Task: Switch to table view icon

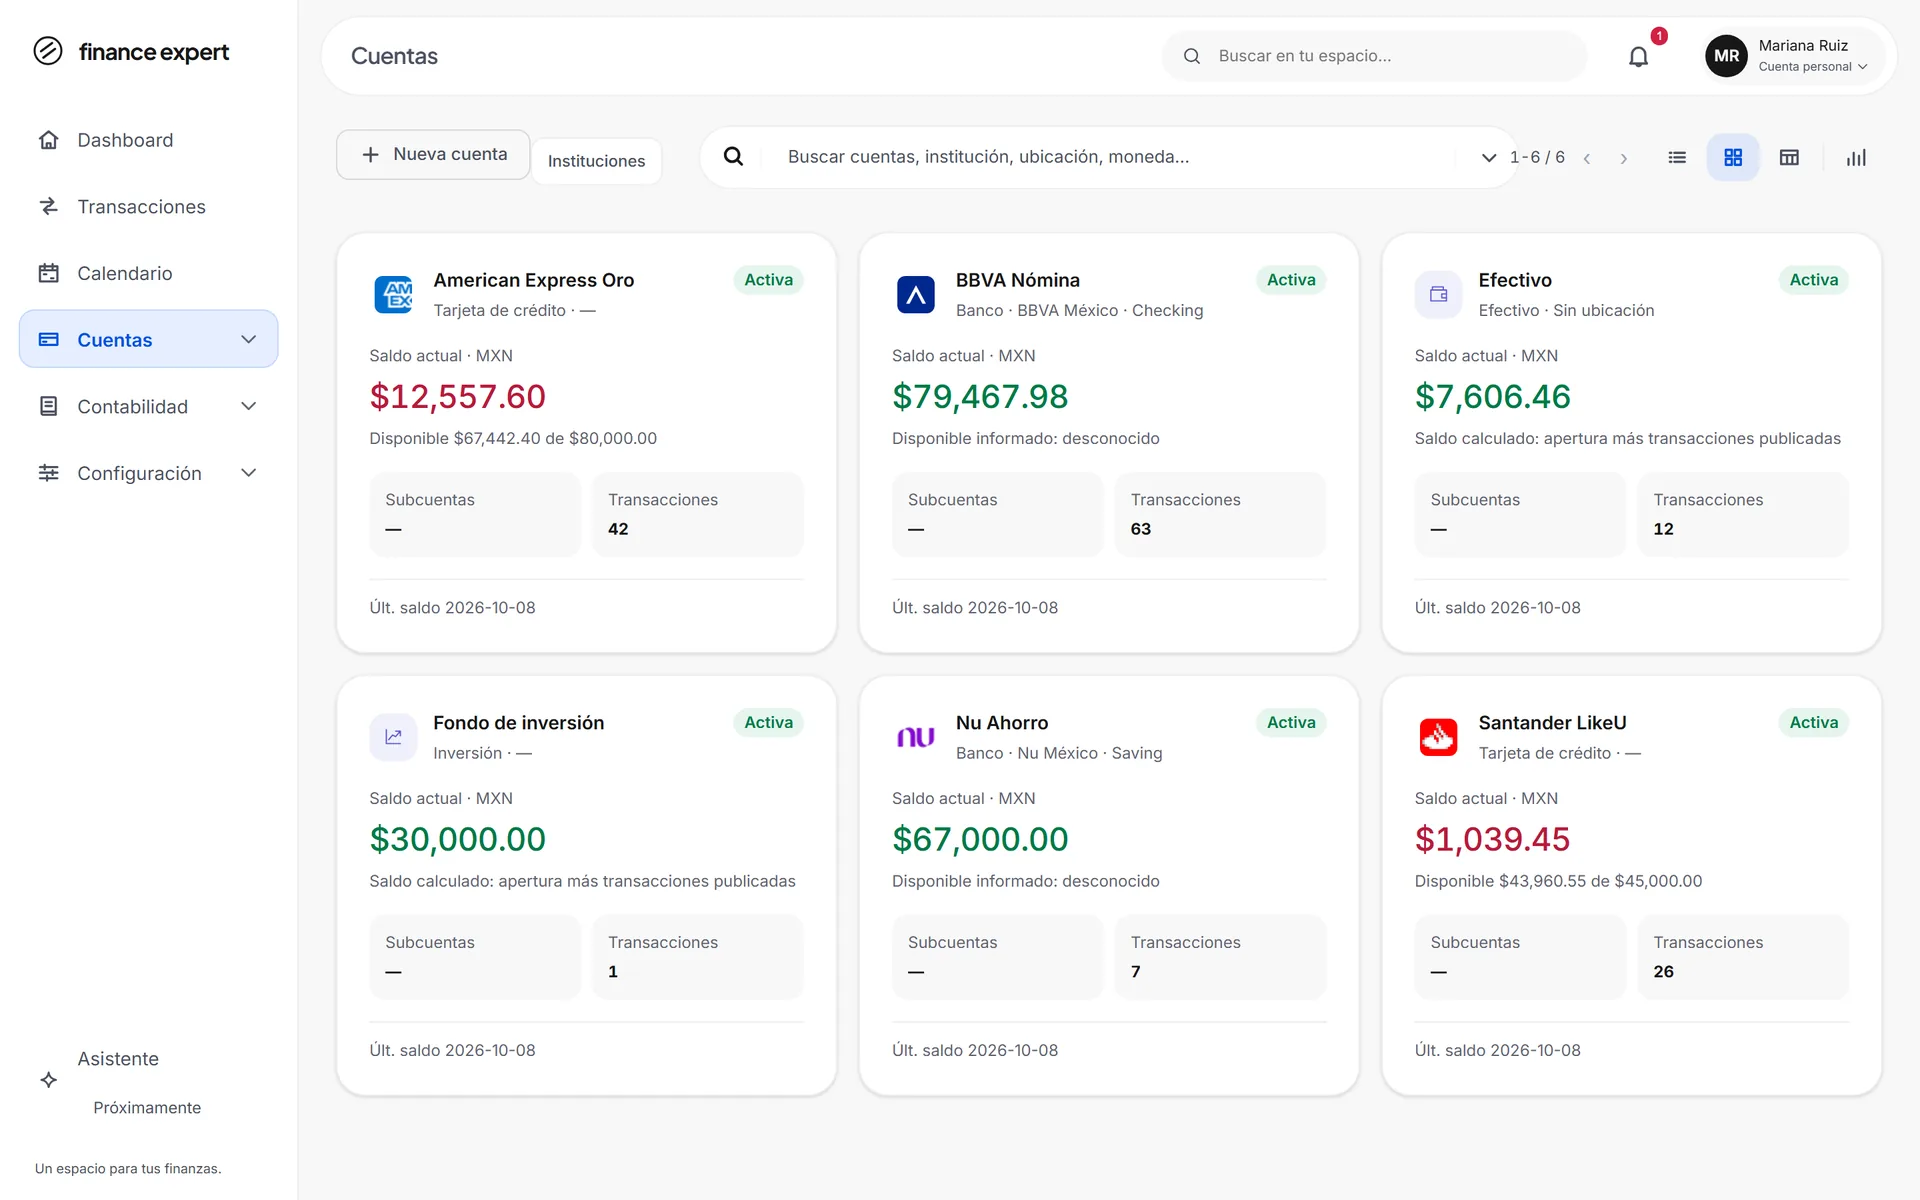Action: (x=1789, y=157)
